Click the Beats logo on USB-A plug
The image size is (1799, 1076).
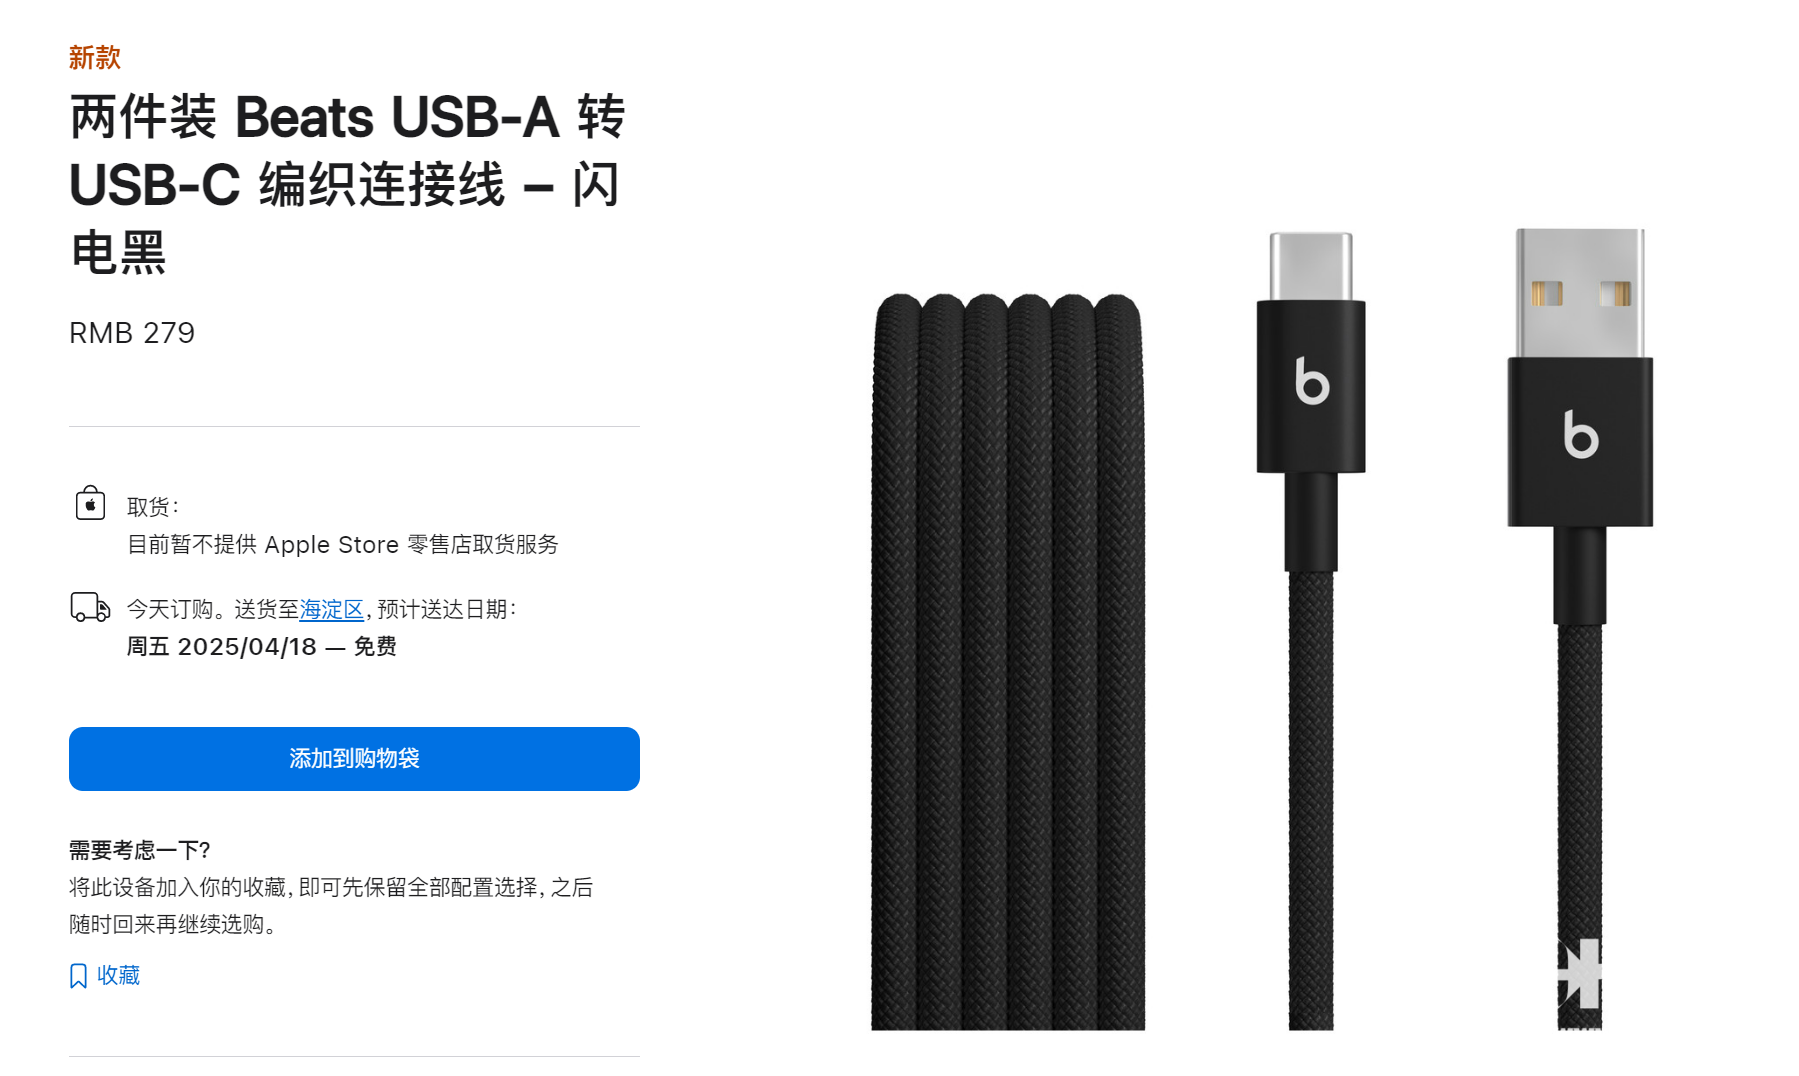1581,435
